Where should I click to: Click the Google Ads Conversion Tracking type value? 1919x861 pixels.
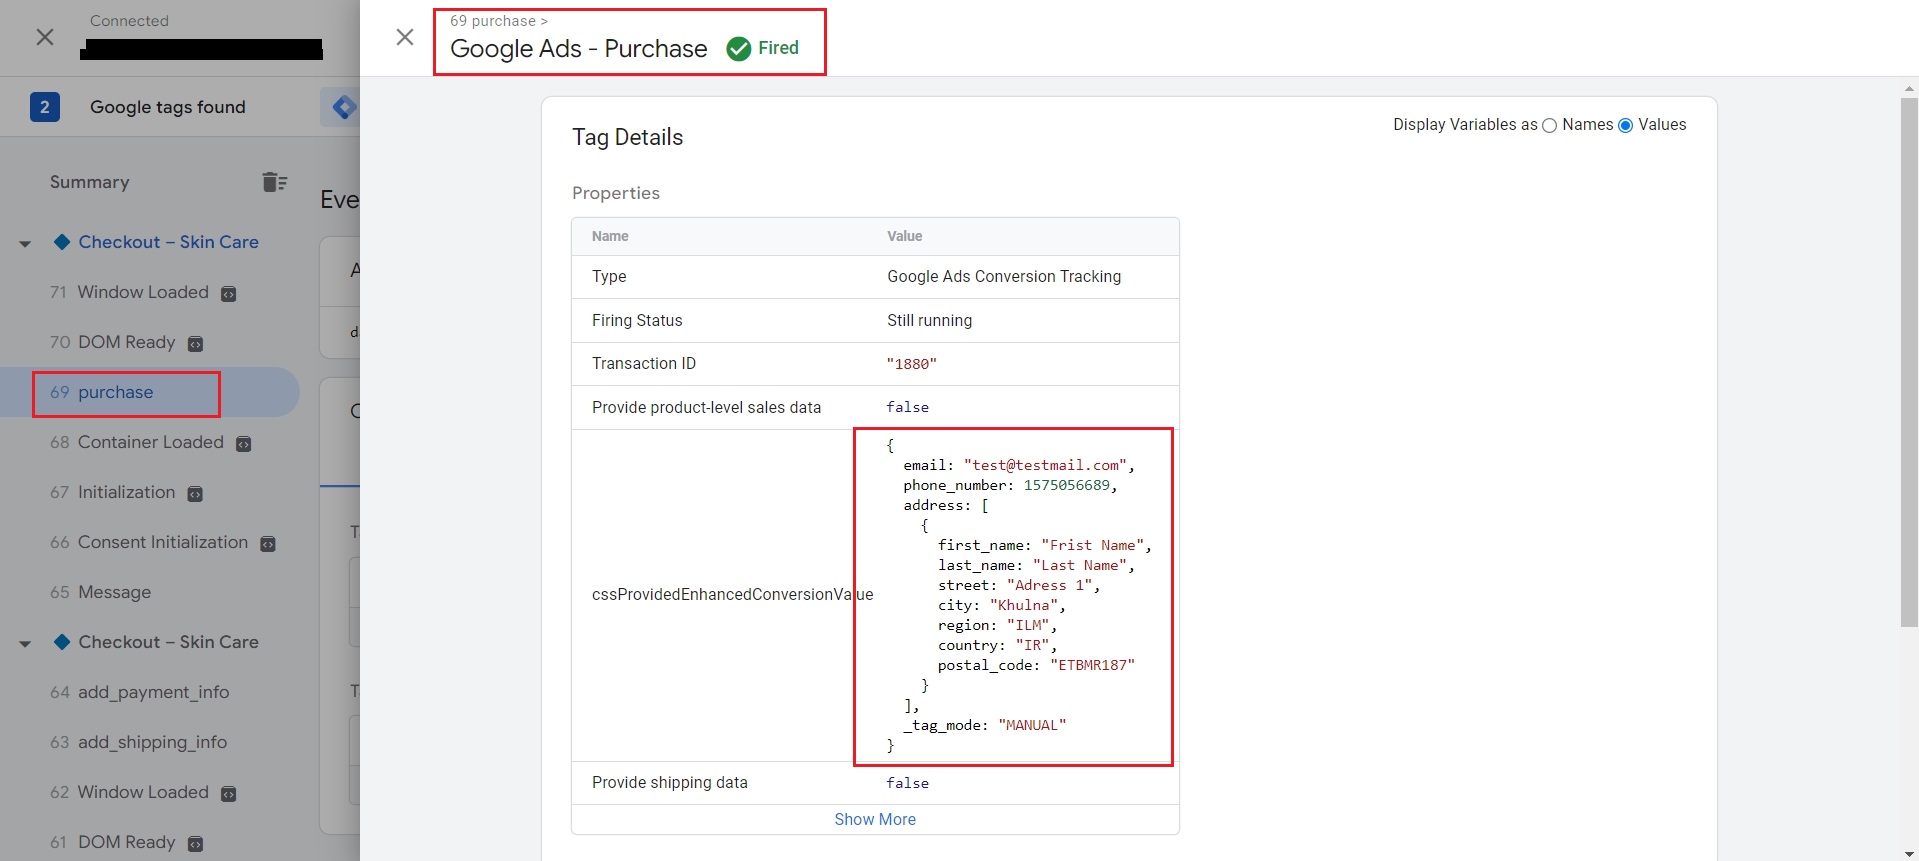[x=1004, y=276]
